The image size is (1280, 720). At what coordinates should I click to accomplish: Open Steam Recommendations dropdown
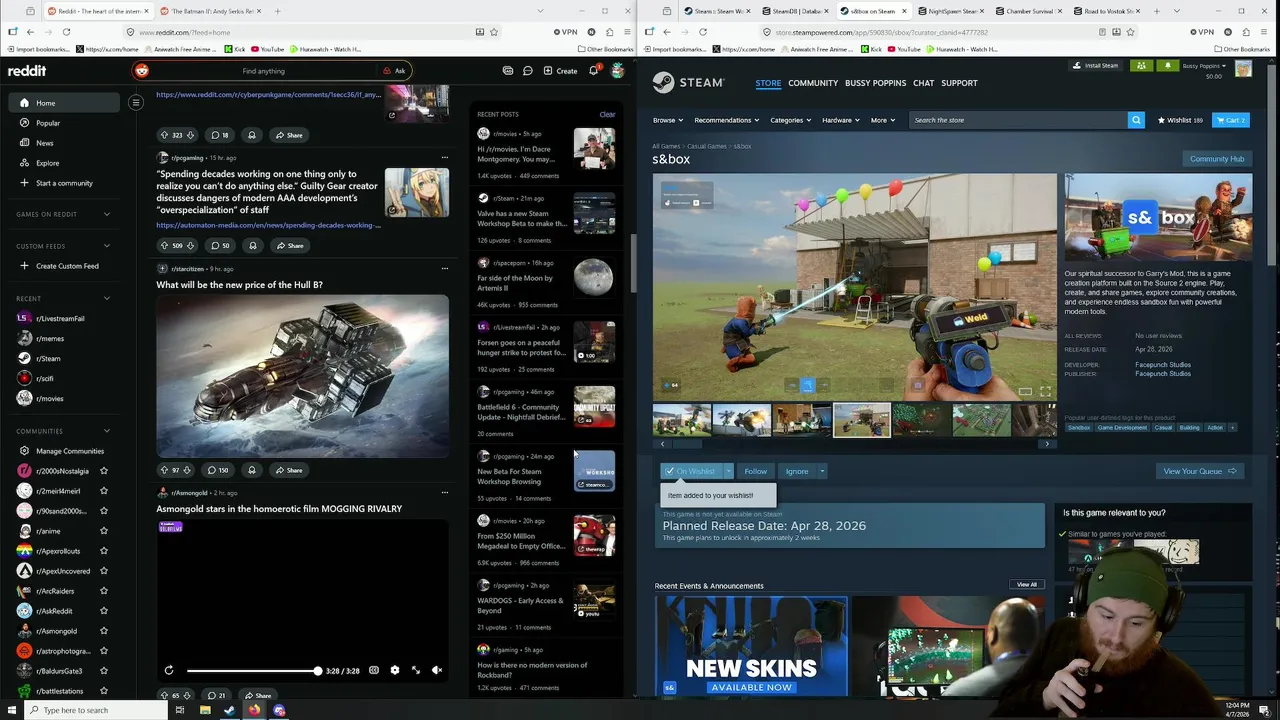tap(726, 120)
